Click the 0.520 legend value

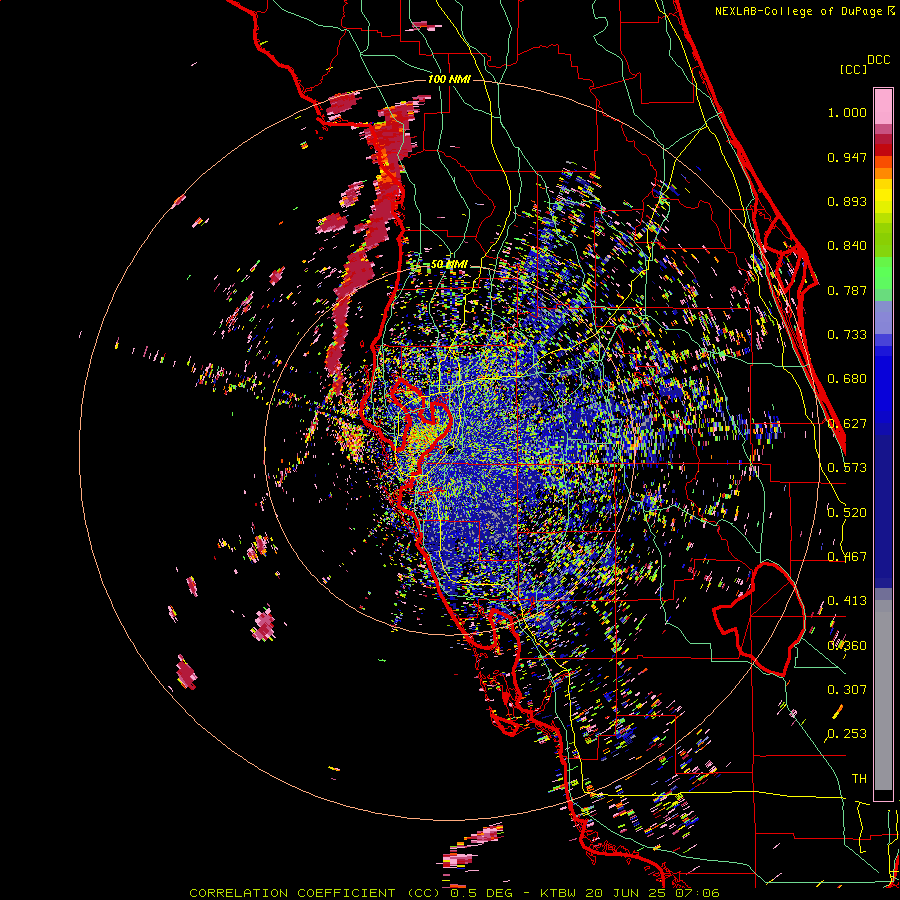coord(847,513)
